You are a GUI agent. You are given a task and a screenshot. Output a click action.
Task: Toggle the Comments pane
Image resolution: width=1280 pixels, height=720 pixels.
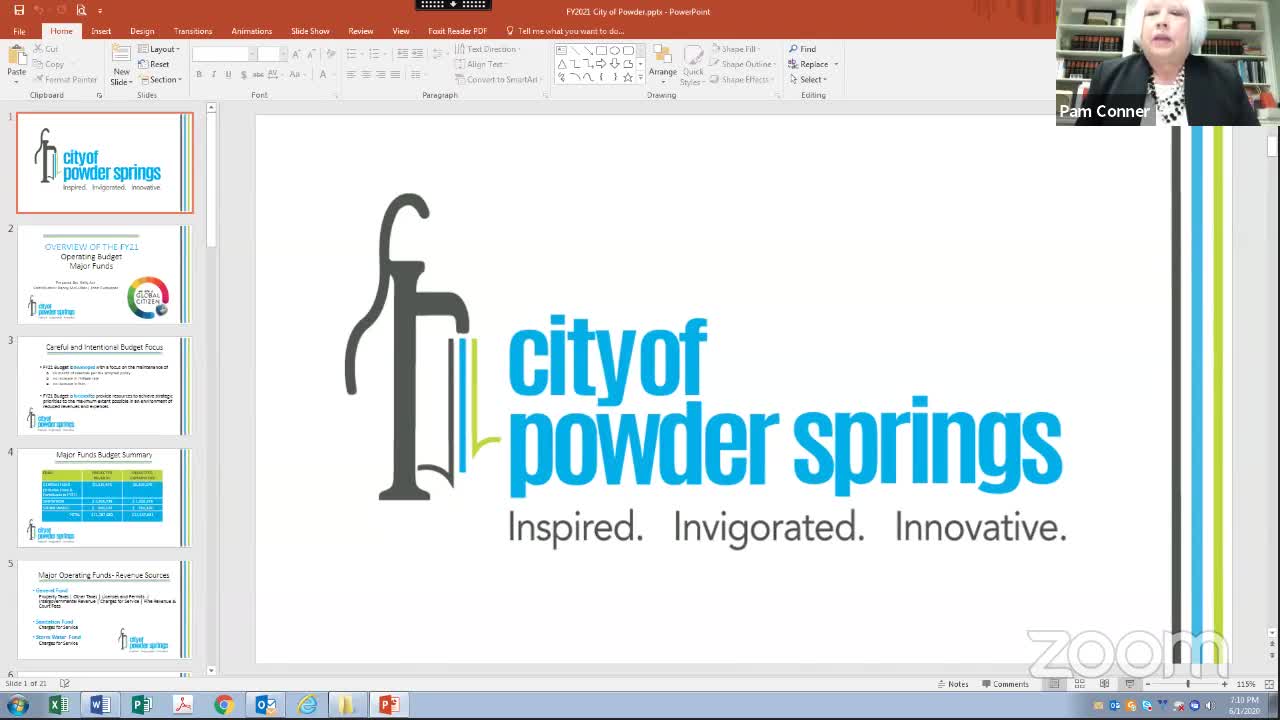click(x=1004, y=684)
